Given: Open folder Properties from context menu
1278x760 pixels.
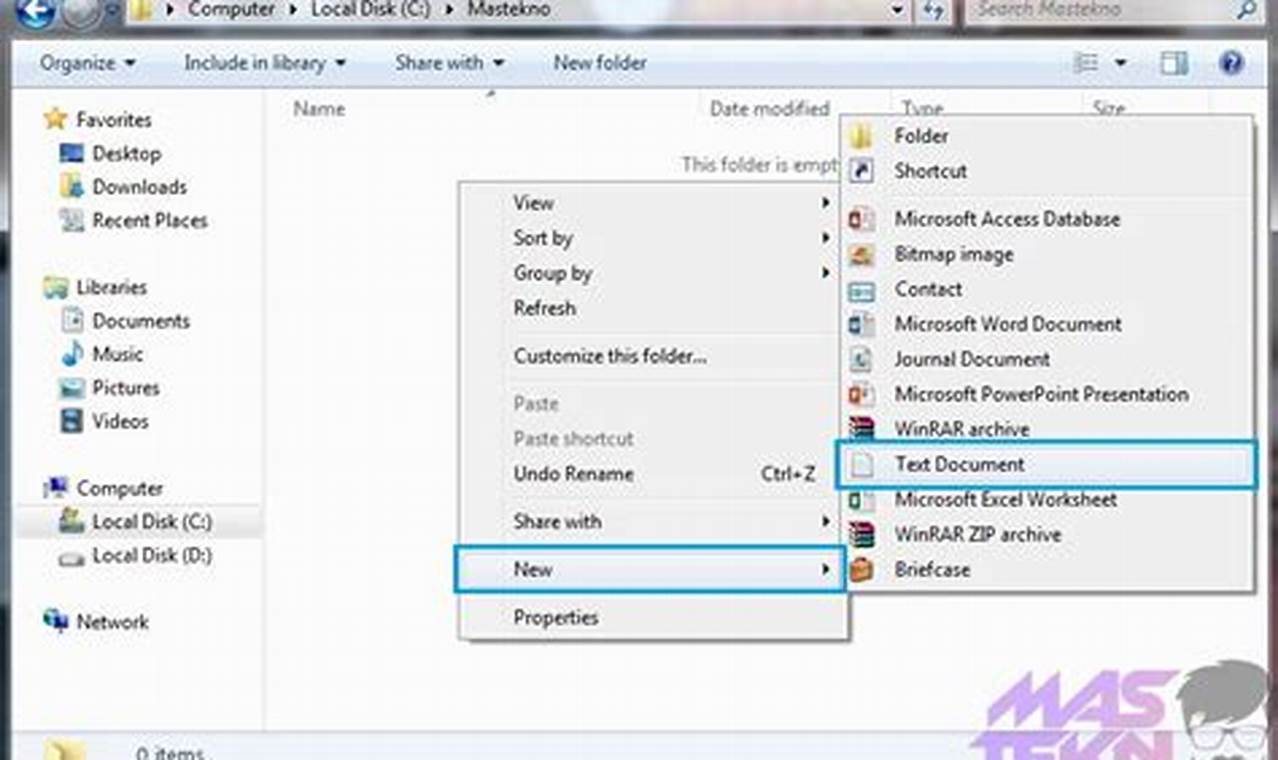Looking at the screenshot, I should tap(557, 617).
